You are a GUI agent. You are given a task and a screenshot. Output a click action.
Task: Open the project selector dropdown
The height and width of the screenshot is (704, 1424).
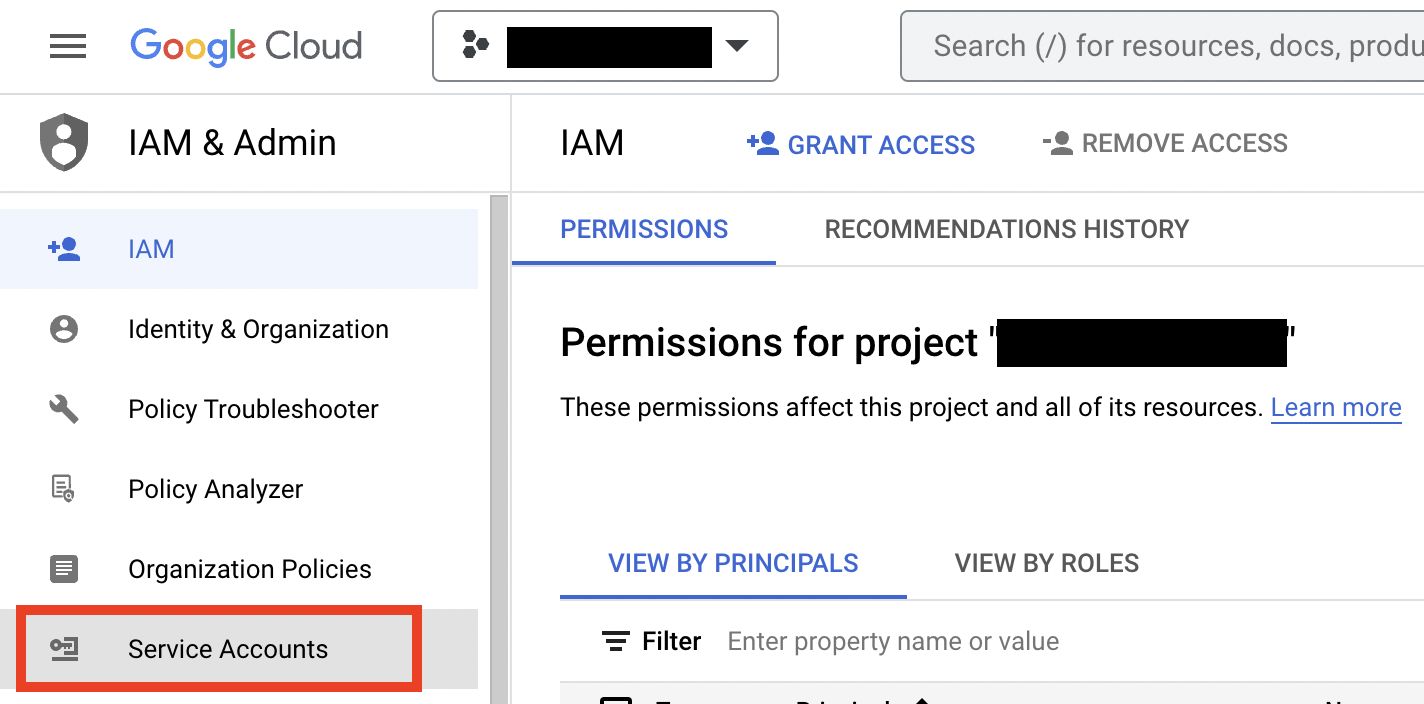pos(605,46)
